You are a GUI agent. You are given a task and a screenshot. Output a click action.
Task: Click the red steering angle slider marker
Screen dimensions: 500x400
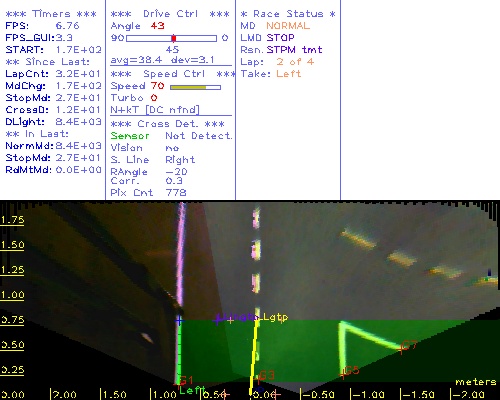pyautogui.click(x=174, y=38)
